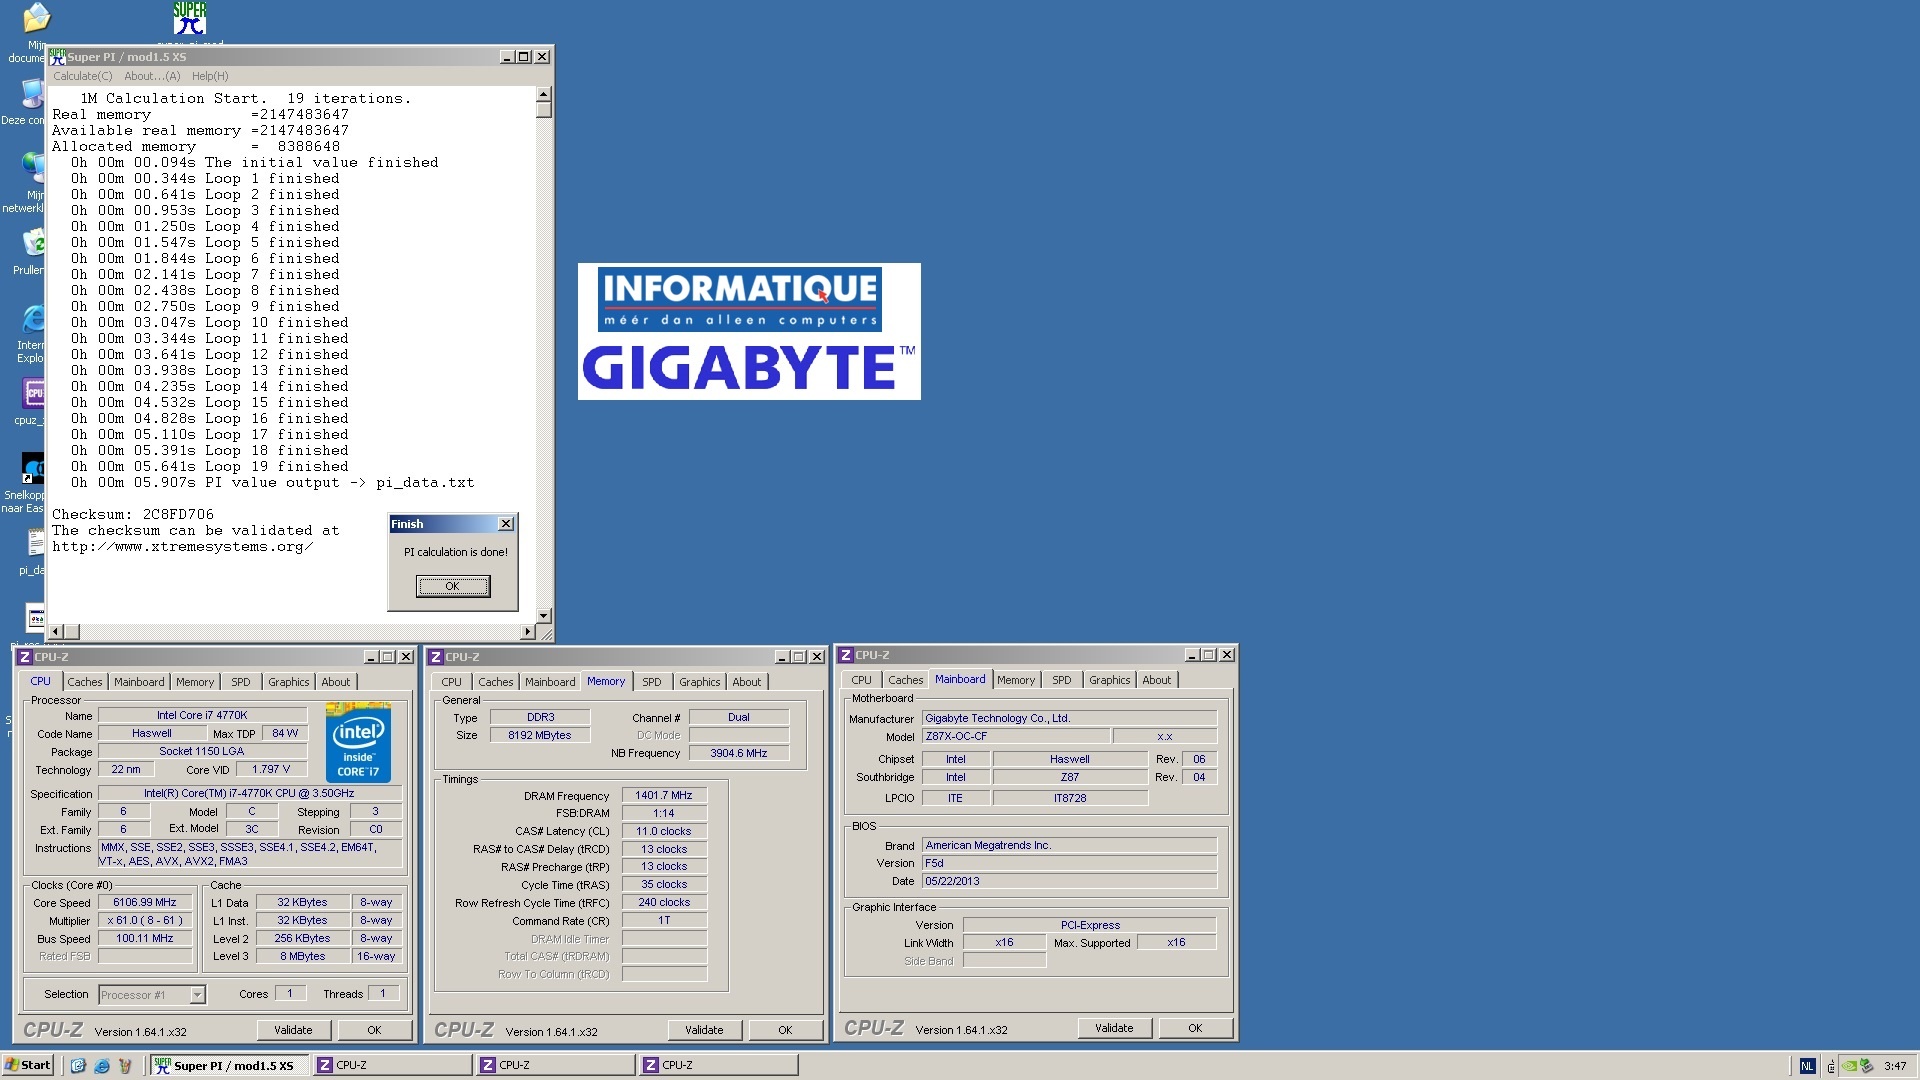Click the Show Desktop quick launch icon

[78, 1066]
